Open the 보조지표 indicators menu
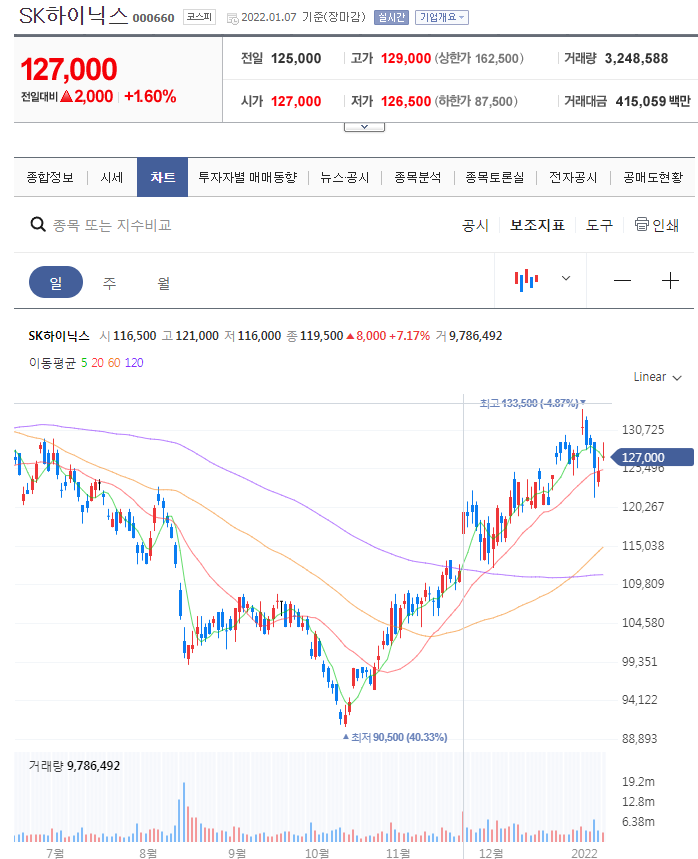Image resolution: width=698 pixels, height=859 pixels. point(537,225)
